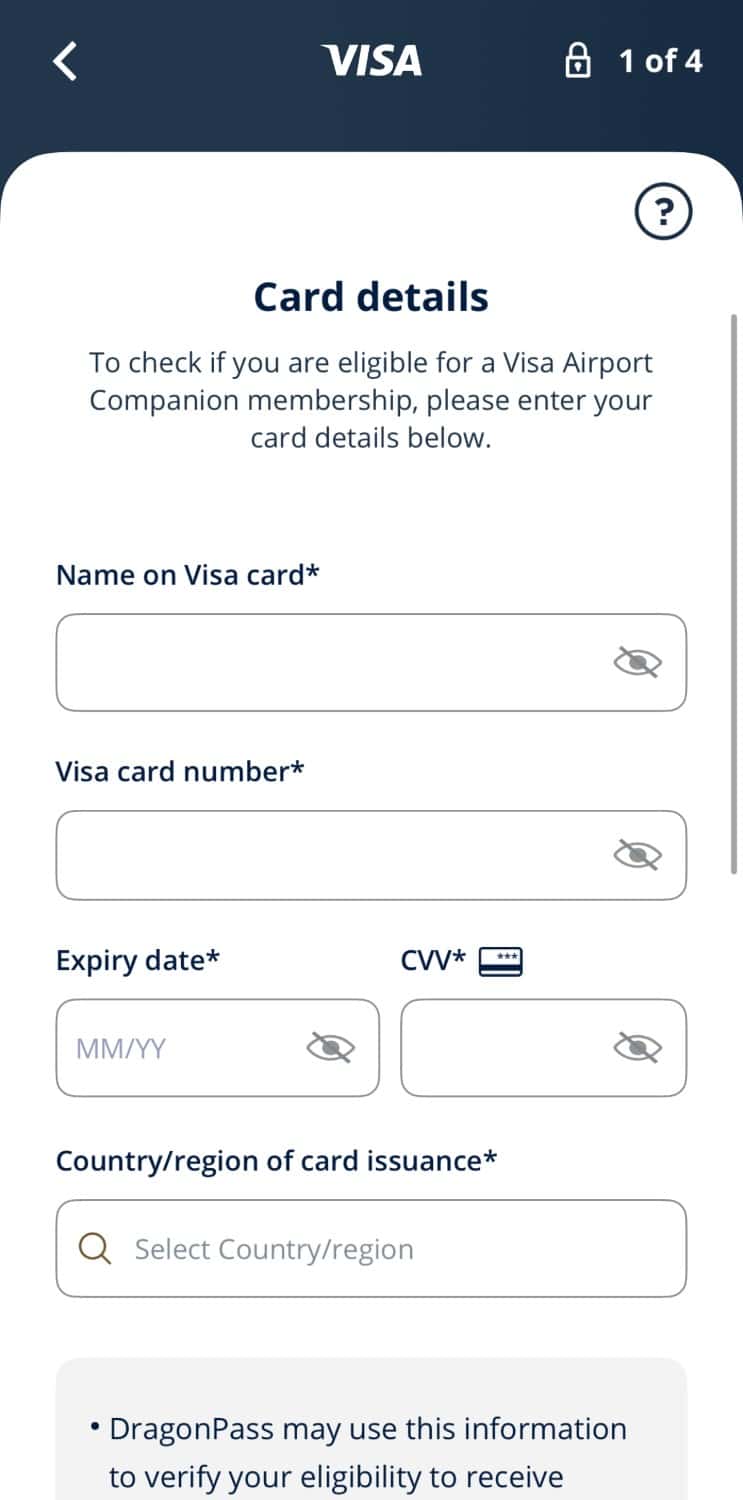Open the Select Country/region dropdown

coord(390,1249)
